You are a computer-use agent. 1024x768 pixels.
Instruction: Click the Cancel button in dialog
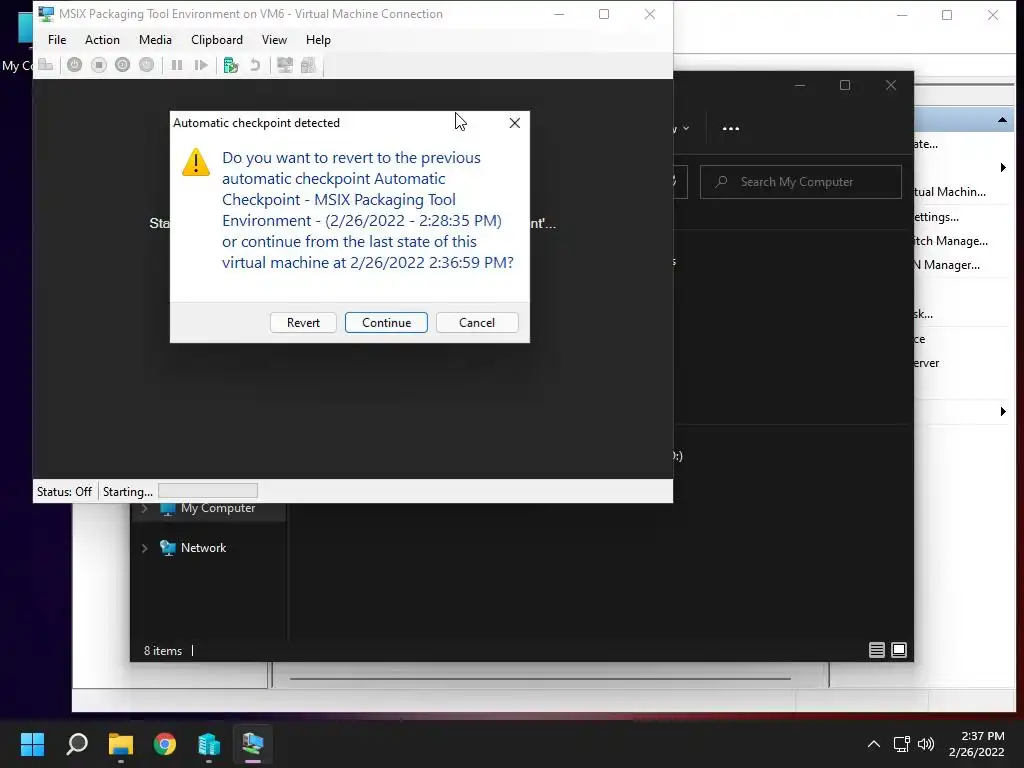[x=477, y=323]
